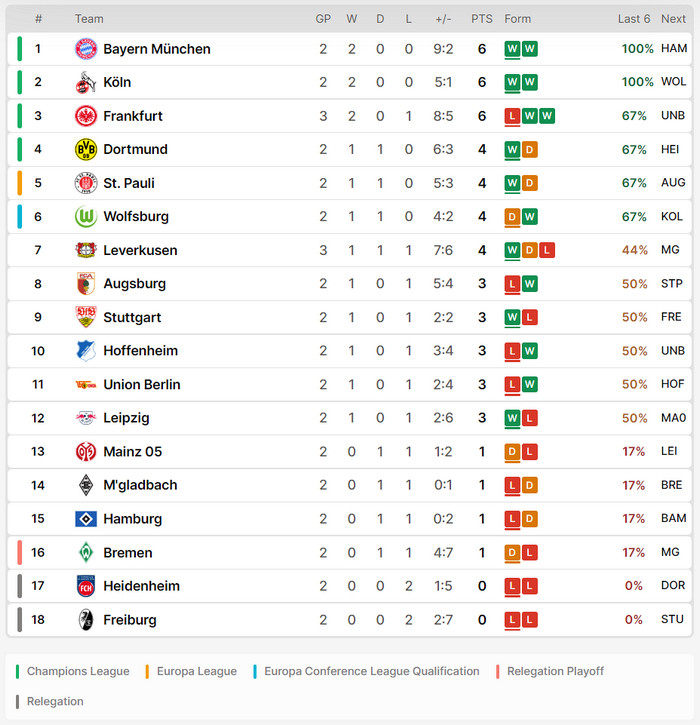Image resolution: width=700 pixels, height=725 pixels.
Task: Click the Leipzig bulls crest
Action: [x=86, y=418]
